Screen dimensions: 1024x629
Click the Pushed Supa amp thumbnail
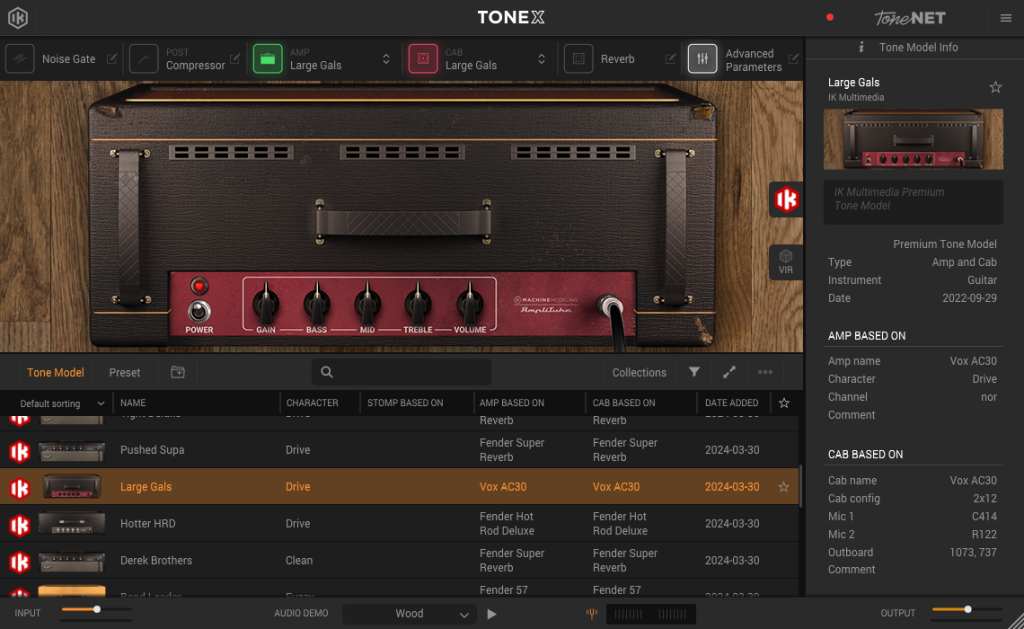pos(72,451)
